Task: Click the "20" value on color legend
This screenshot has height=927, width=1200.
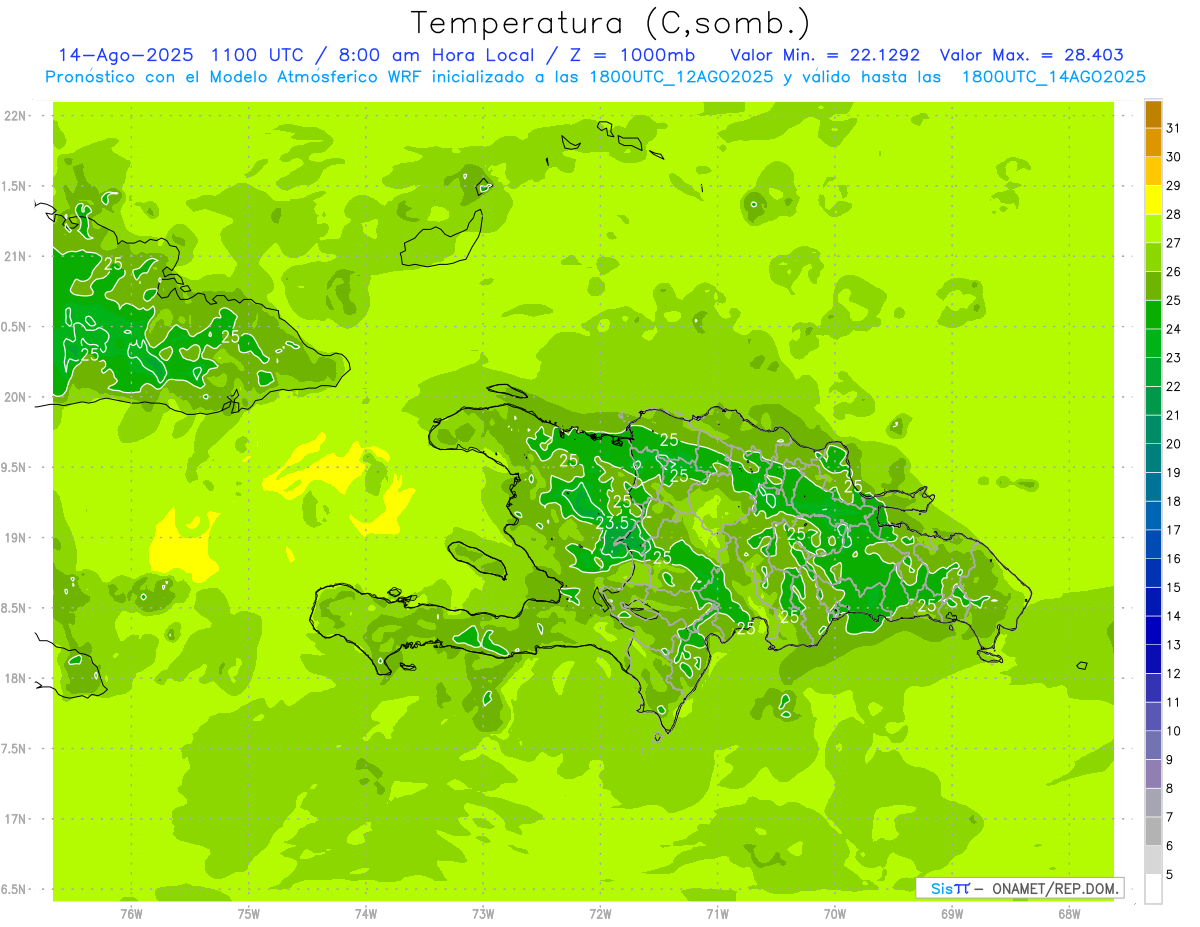Action: tap(1174, 444)
